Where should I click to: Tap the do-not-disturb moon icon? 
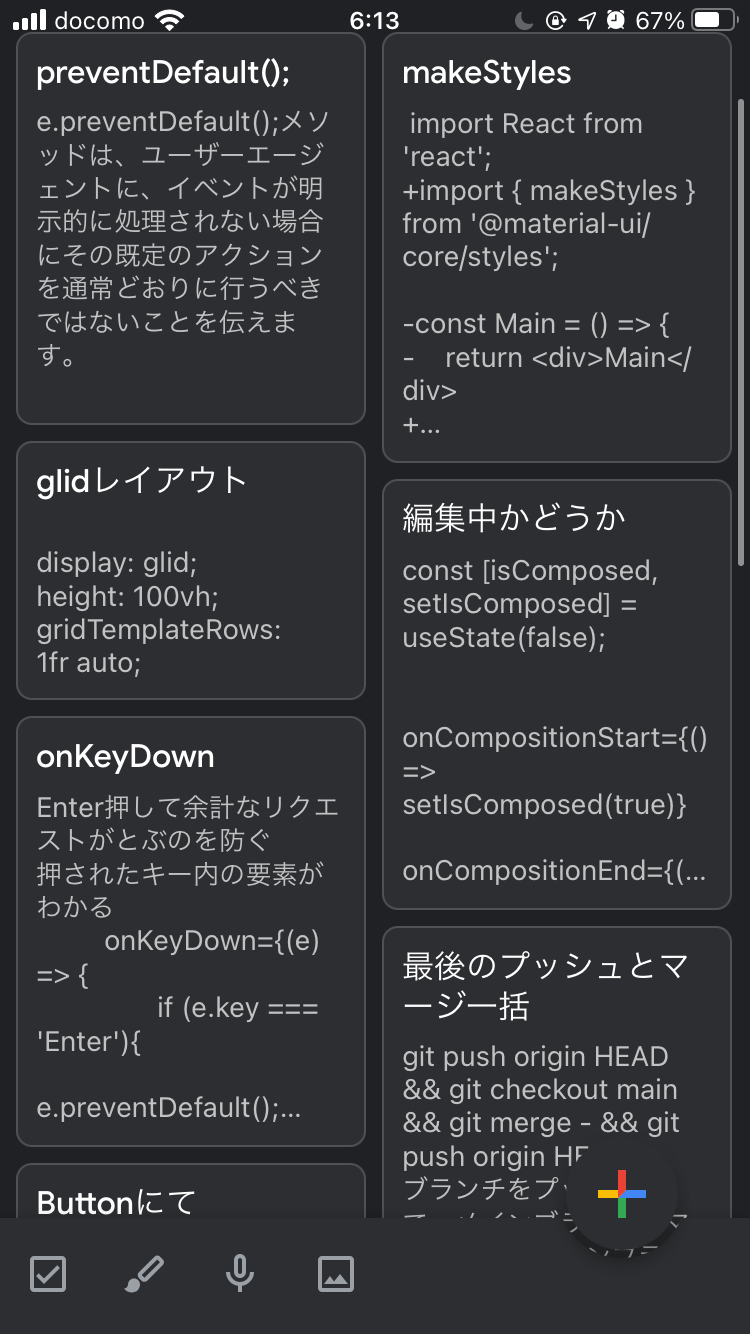[x=526, y=20]
